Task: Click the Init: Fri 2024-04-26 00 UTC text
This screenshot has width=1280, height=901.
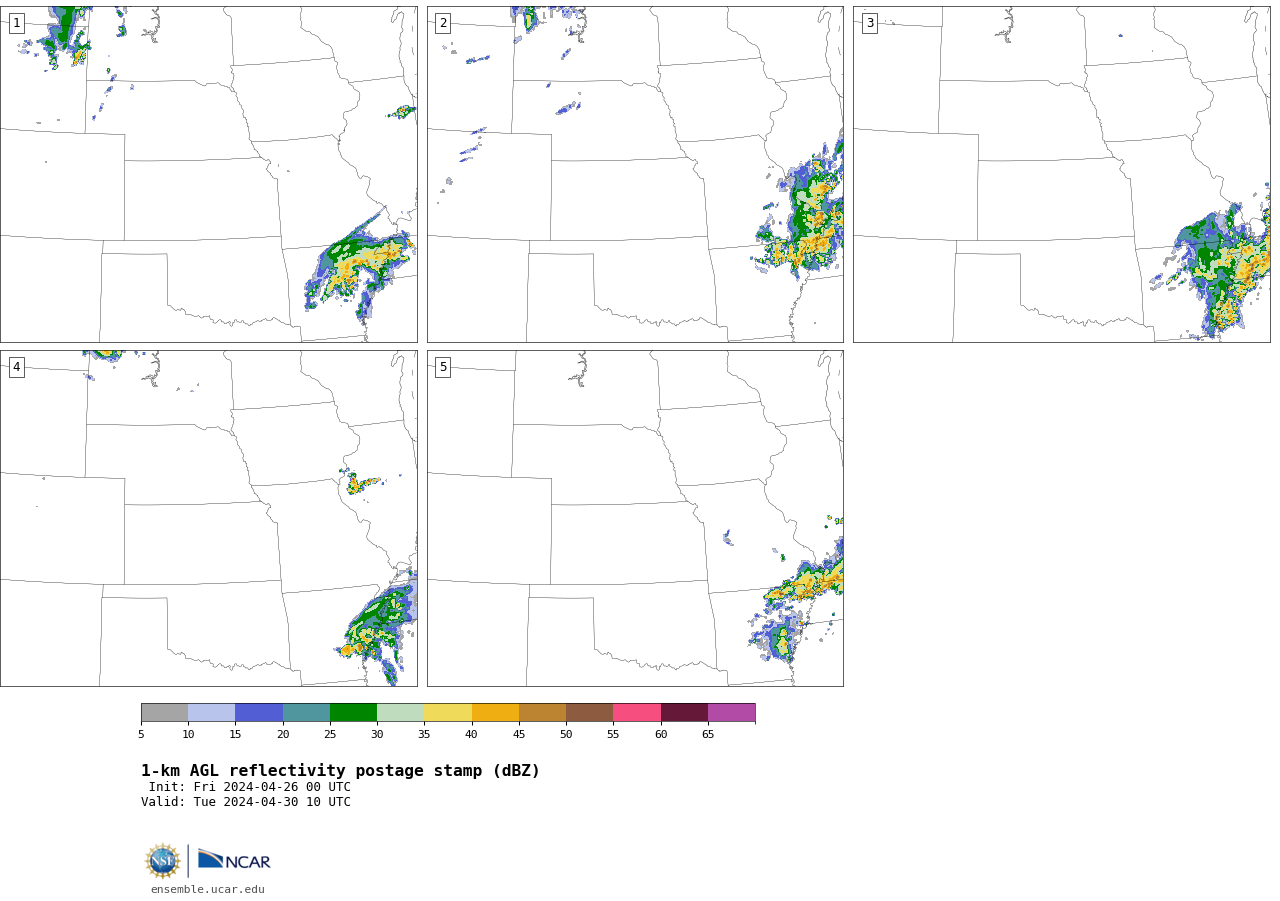Action: [x=250, y=787]
